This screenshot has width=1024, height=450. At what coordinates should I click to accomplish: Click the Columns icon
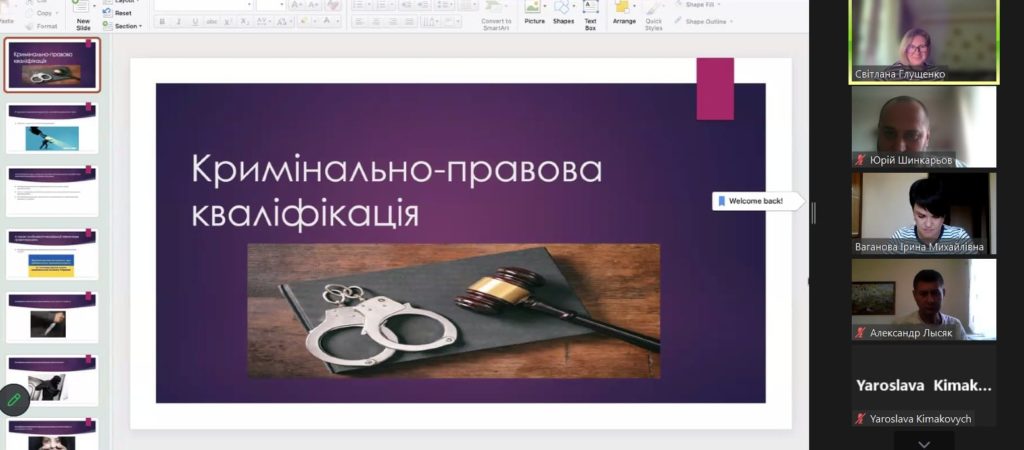pos(468,5)
